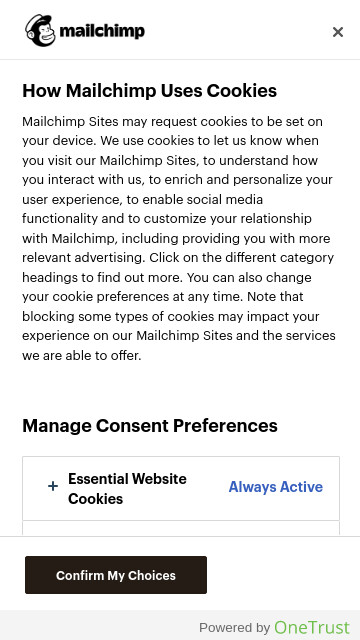Click the green OneTrust logo
The image size is (360, 640).
coord(312,627)
